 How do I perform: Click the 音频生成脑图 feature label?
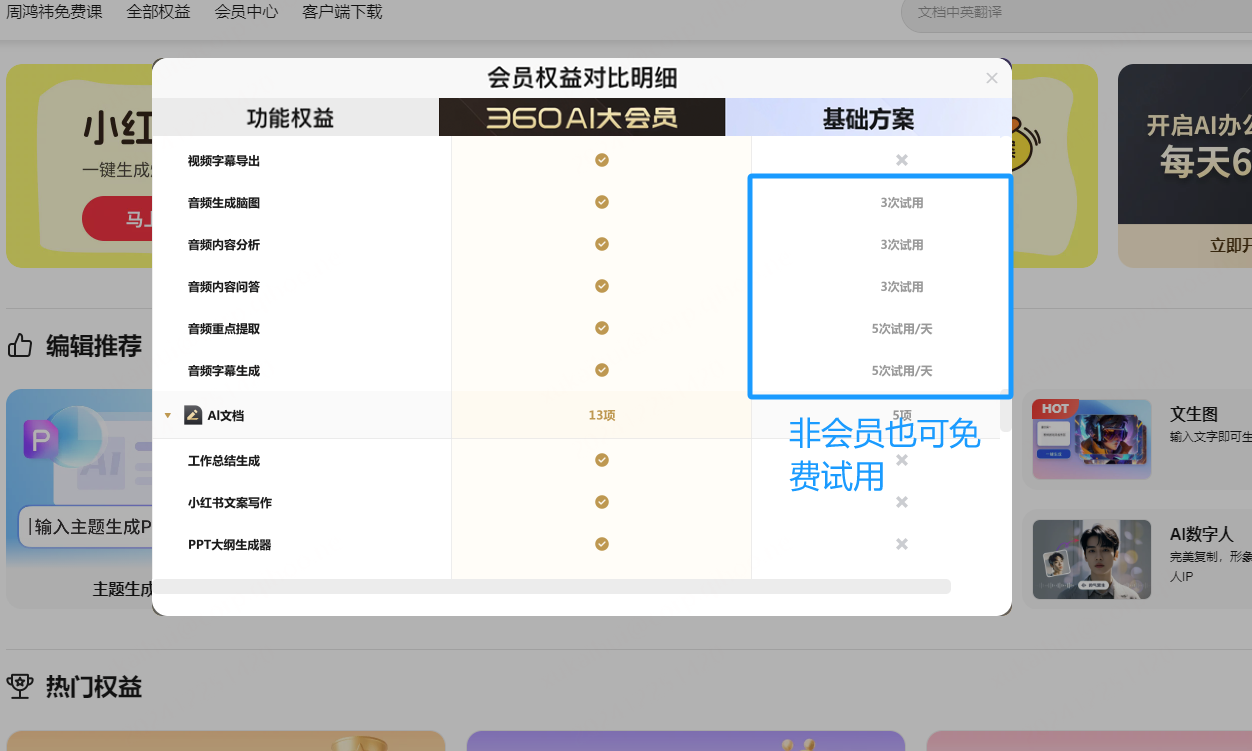click(x=224, y=203)
